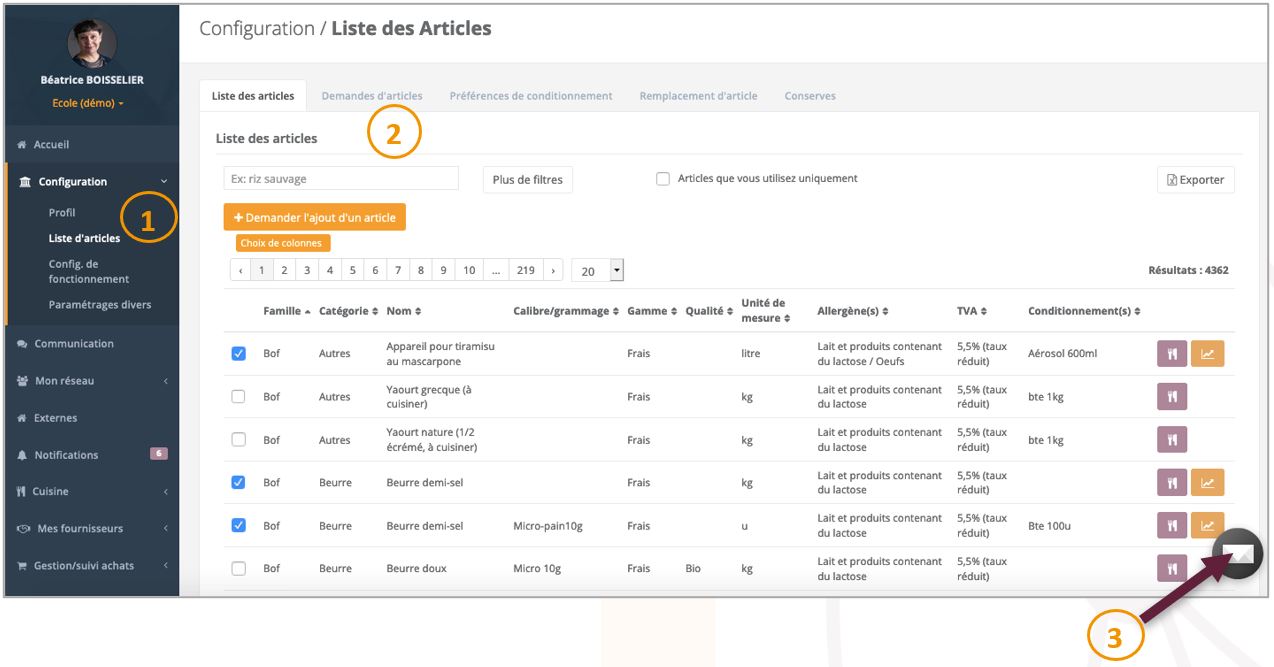The image size is (1274, 667).
Task: Click the notifications badge showing 6
Action: [158, 453]
